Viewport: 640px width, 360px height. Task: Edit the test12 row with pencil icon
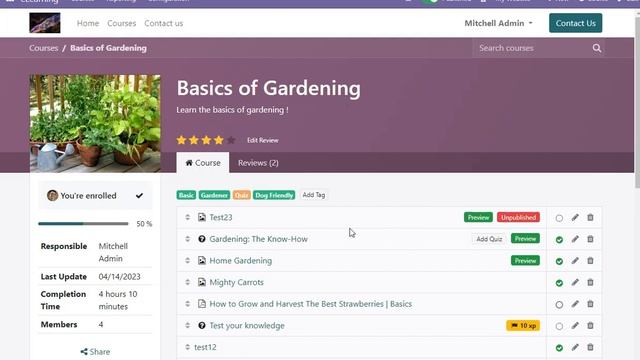575,347
